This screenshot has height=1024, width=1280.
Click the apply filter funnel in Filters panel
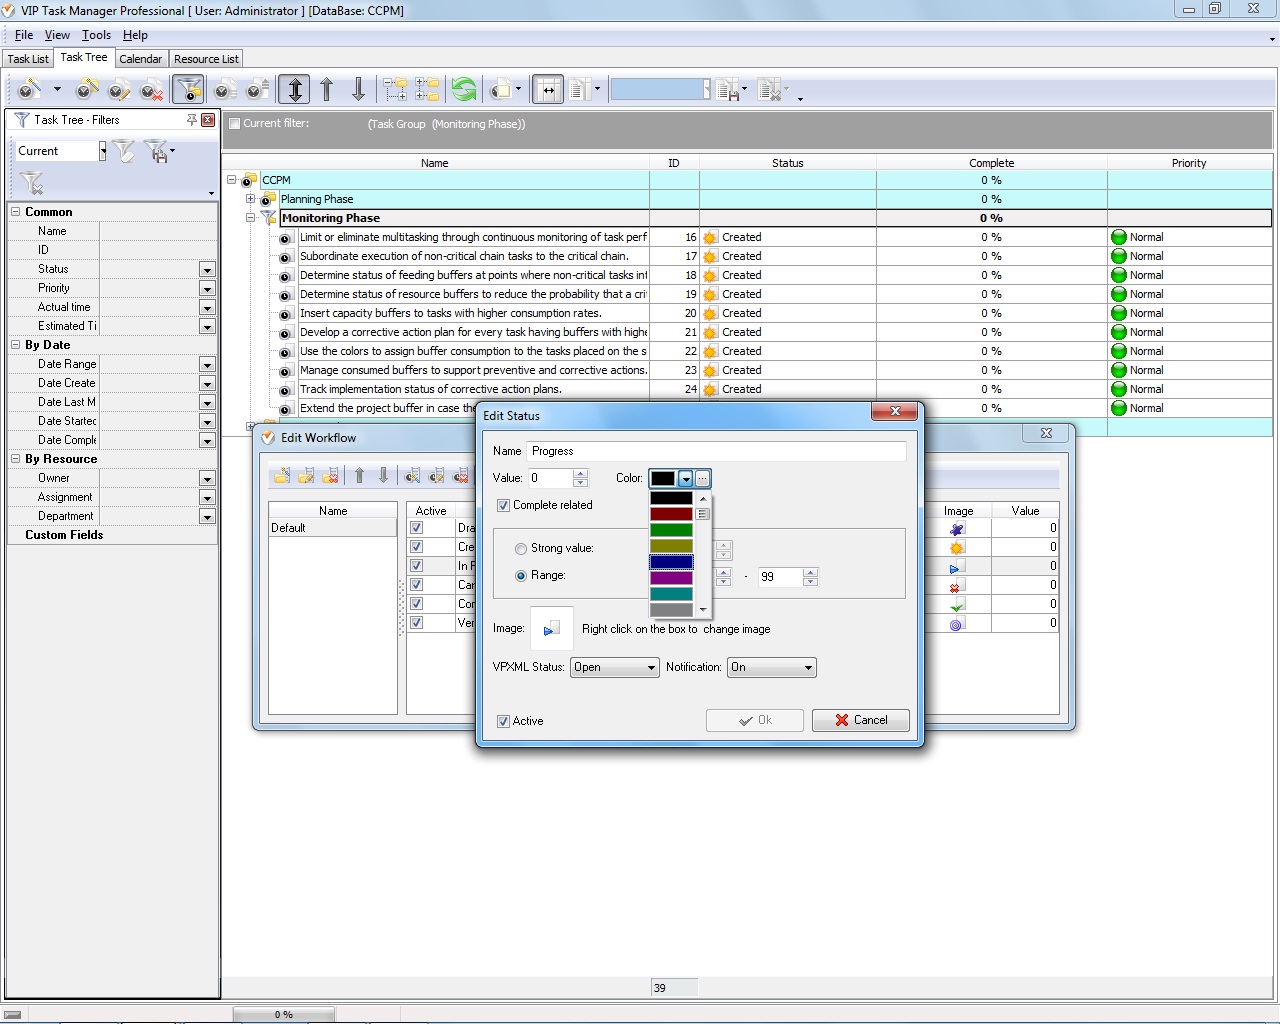click(124, 151)
